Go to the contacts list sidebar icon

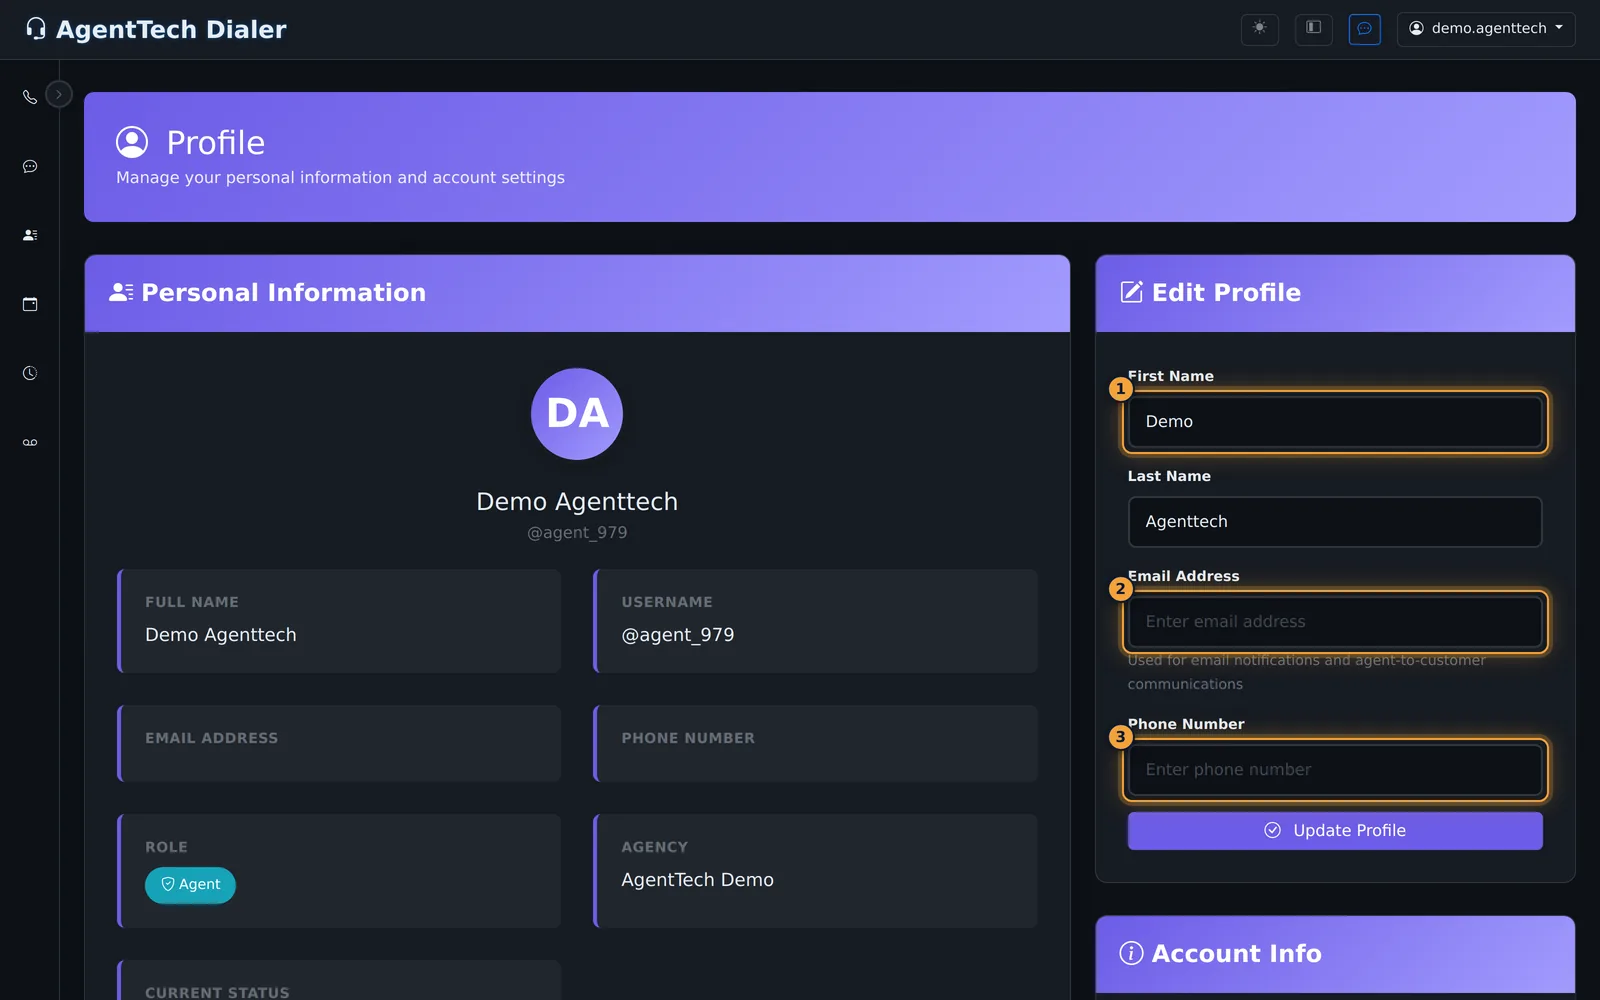tap(30, 235)
